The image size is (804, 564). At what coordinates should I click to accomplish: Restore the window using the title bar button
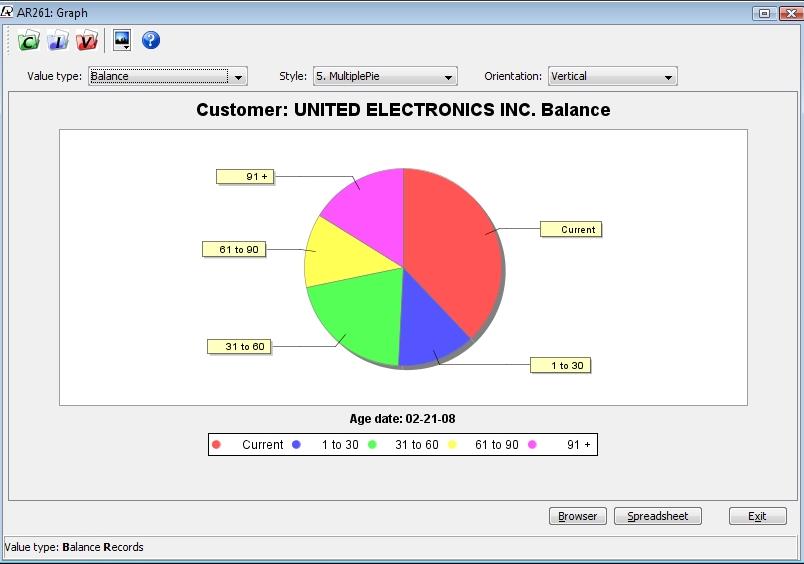pos(764,13)
